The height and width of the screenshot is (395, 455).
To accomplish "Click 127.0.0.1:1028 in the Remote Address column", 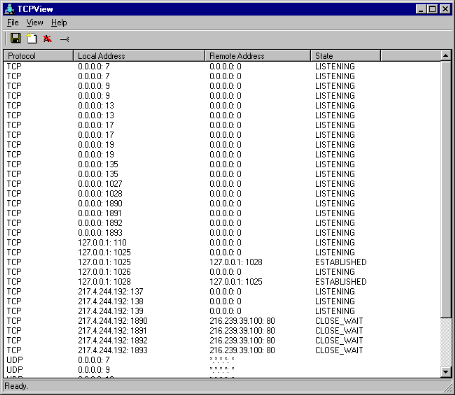I will click(236, 262).
